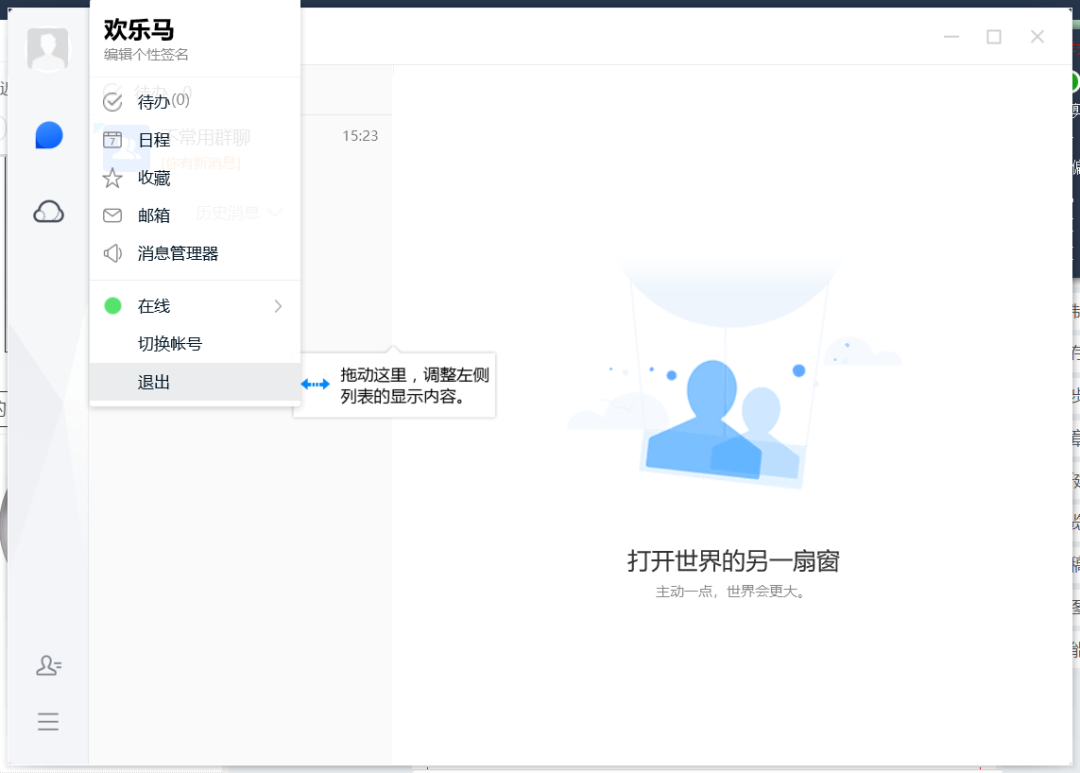Maximize the chat window
This screenshot has height=773, width=1080.
tap(994, 37)
